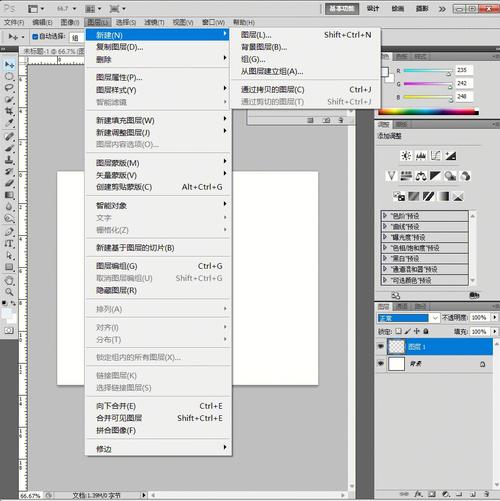Select the Lasso tool
The height and width of the screenshot is (501, 500).
(9, 88)
